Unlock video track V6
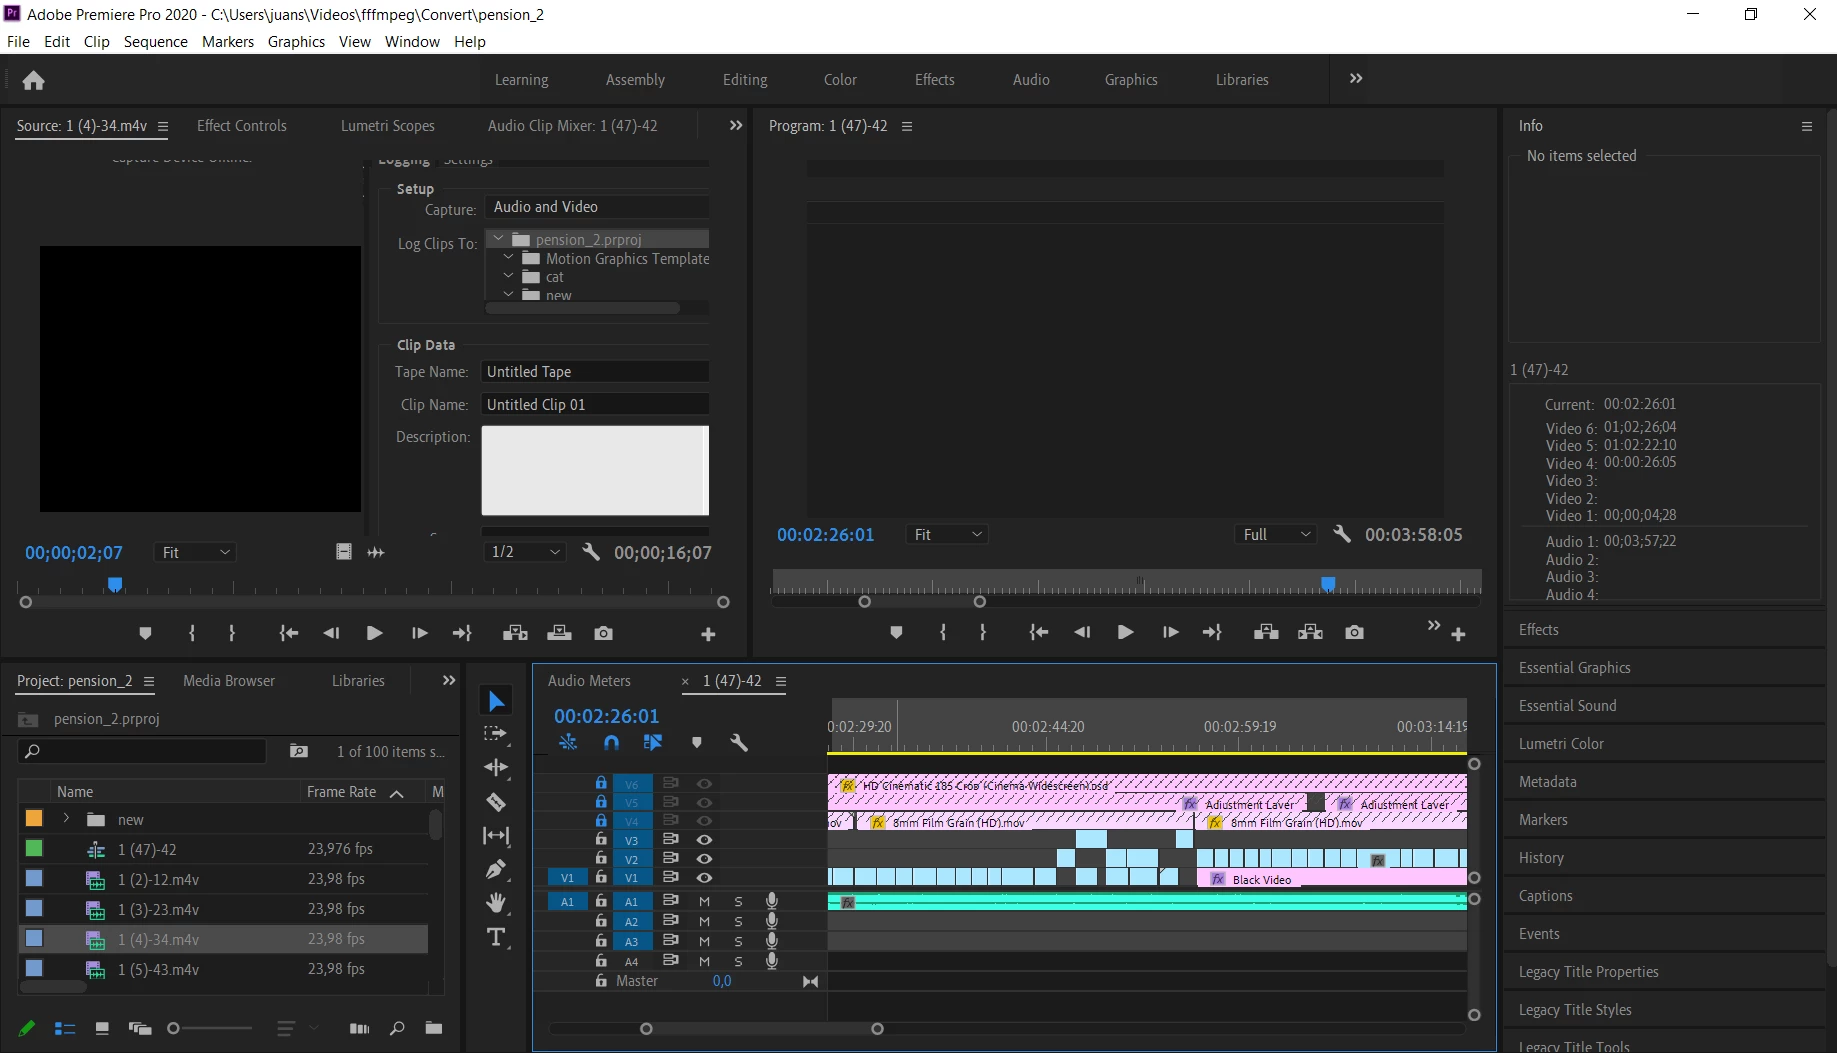The height and width of the screenshot is (1053, 1837). point(601,783)
